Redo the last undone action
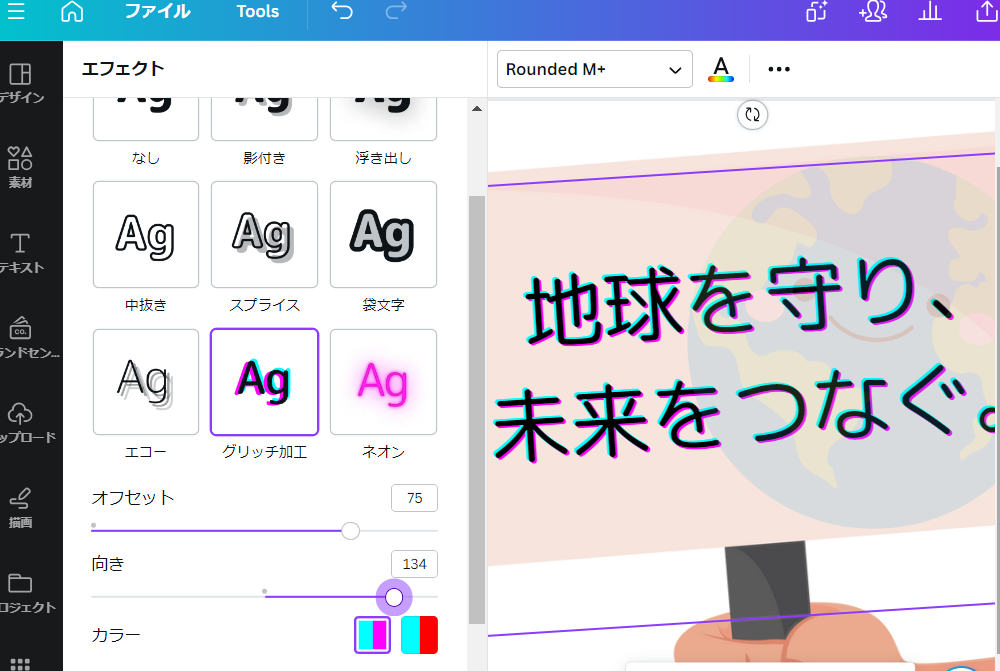Screen dimensions: 1000x671 (x=396, y=11)
